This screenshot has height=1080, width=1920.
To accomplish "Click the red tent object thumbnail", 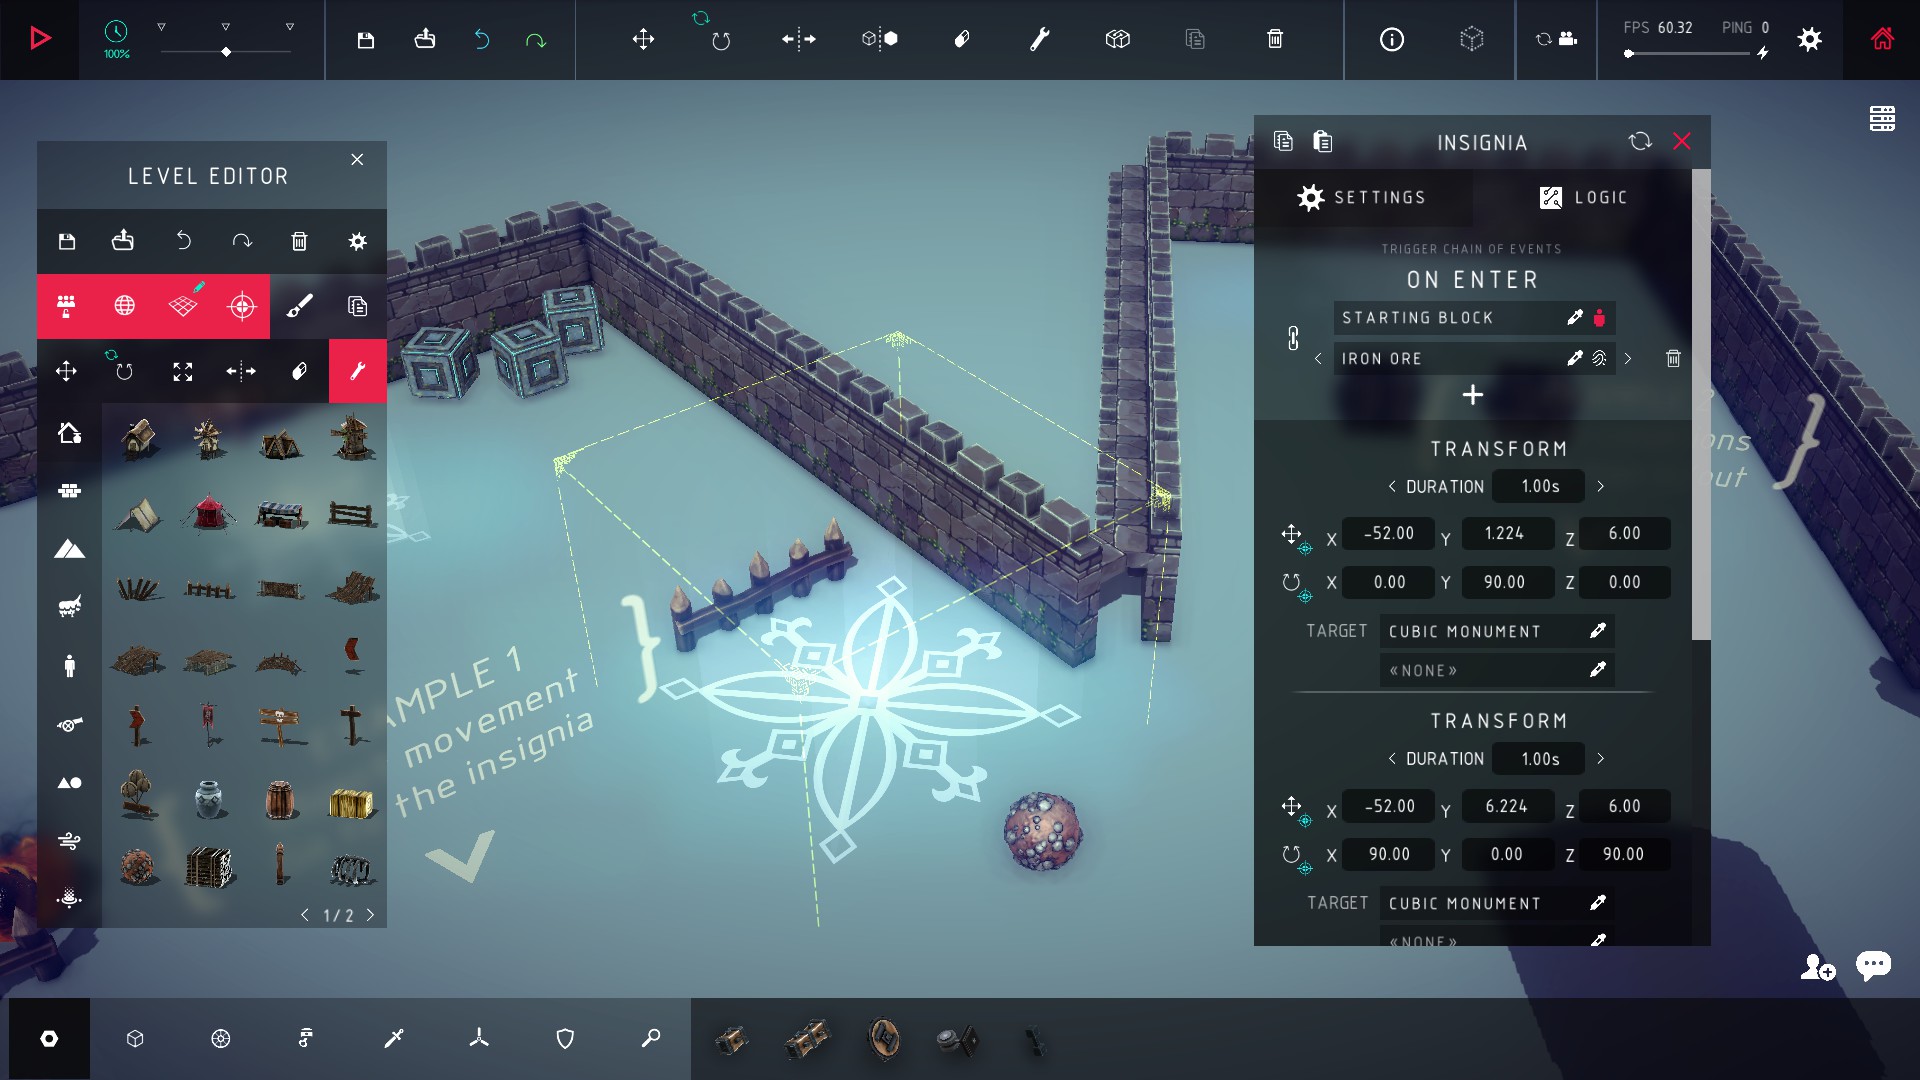I will tap(209, 513).
